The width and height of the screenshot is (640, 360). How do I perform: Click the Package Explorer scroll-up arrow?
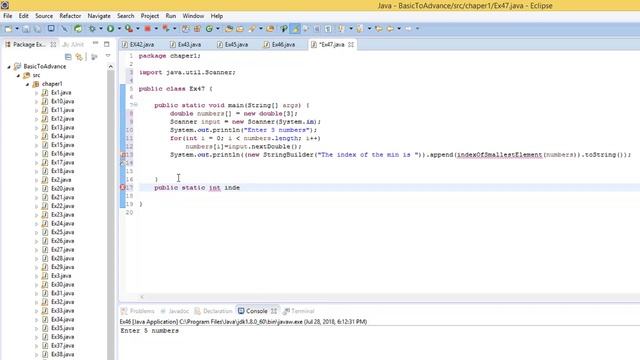click(x=111, y=67)
